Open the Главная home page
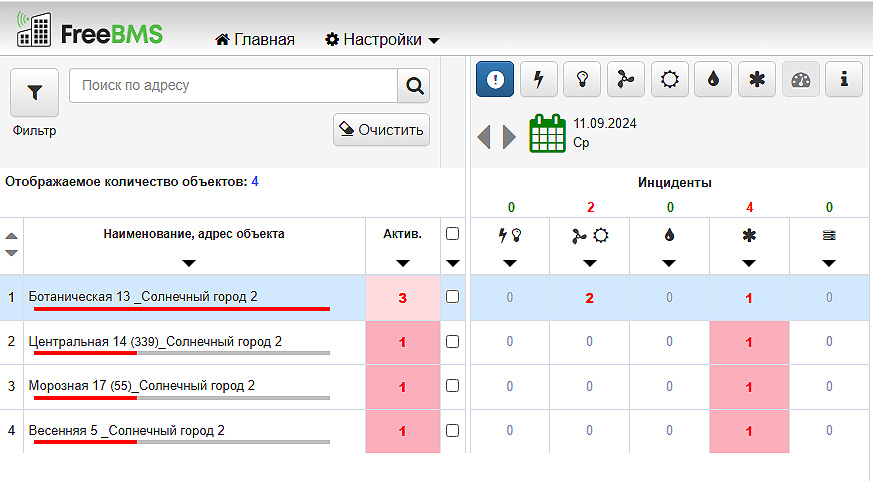 tap(255, 40)
